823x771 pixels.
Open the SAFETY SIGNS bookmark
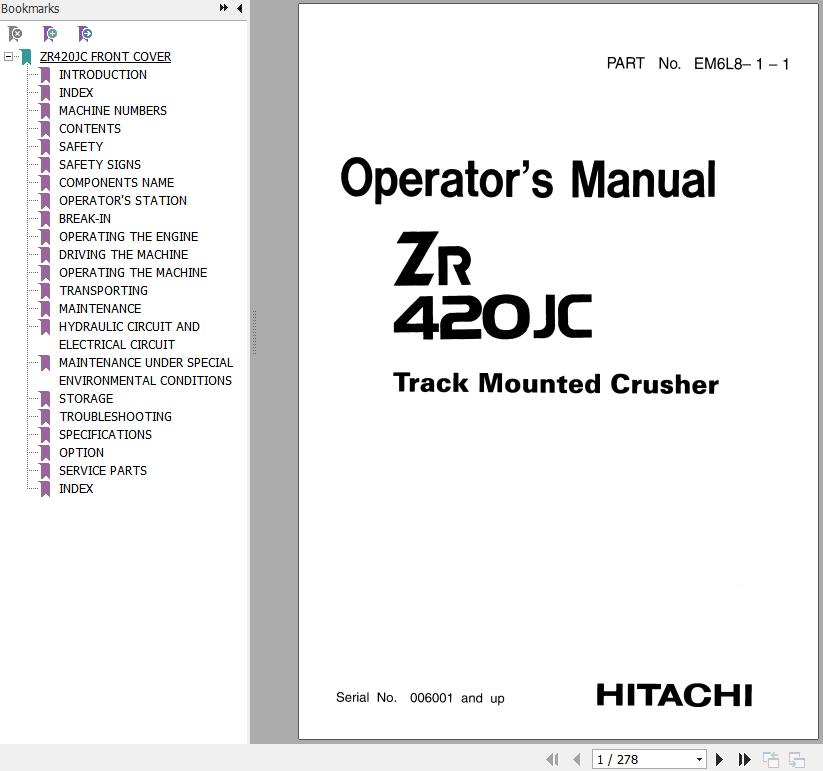click(x=100, y=165)
